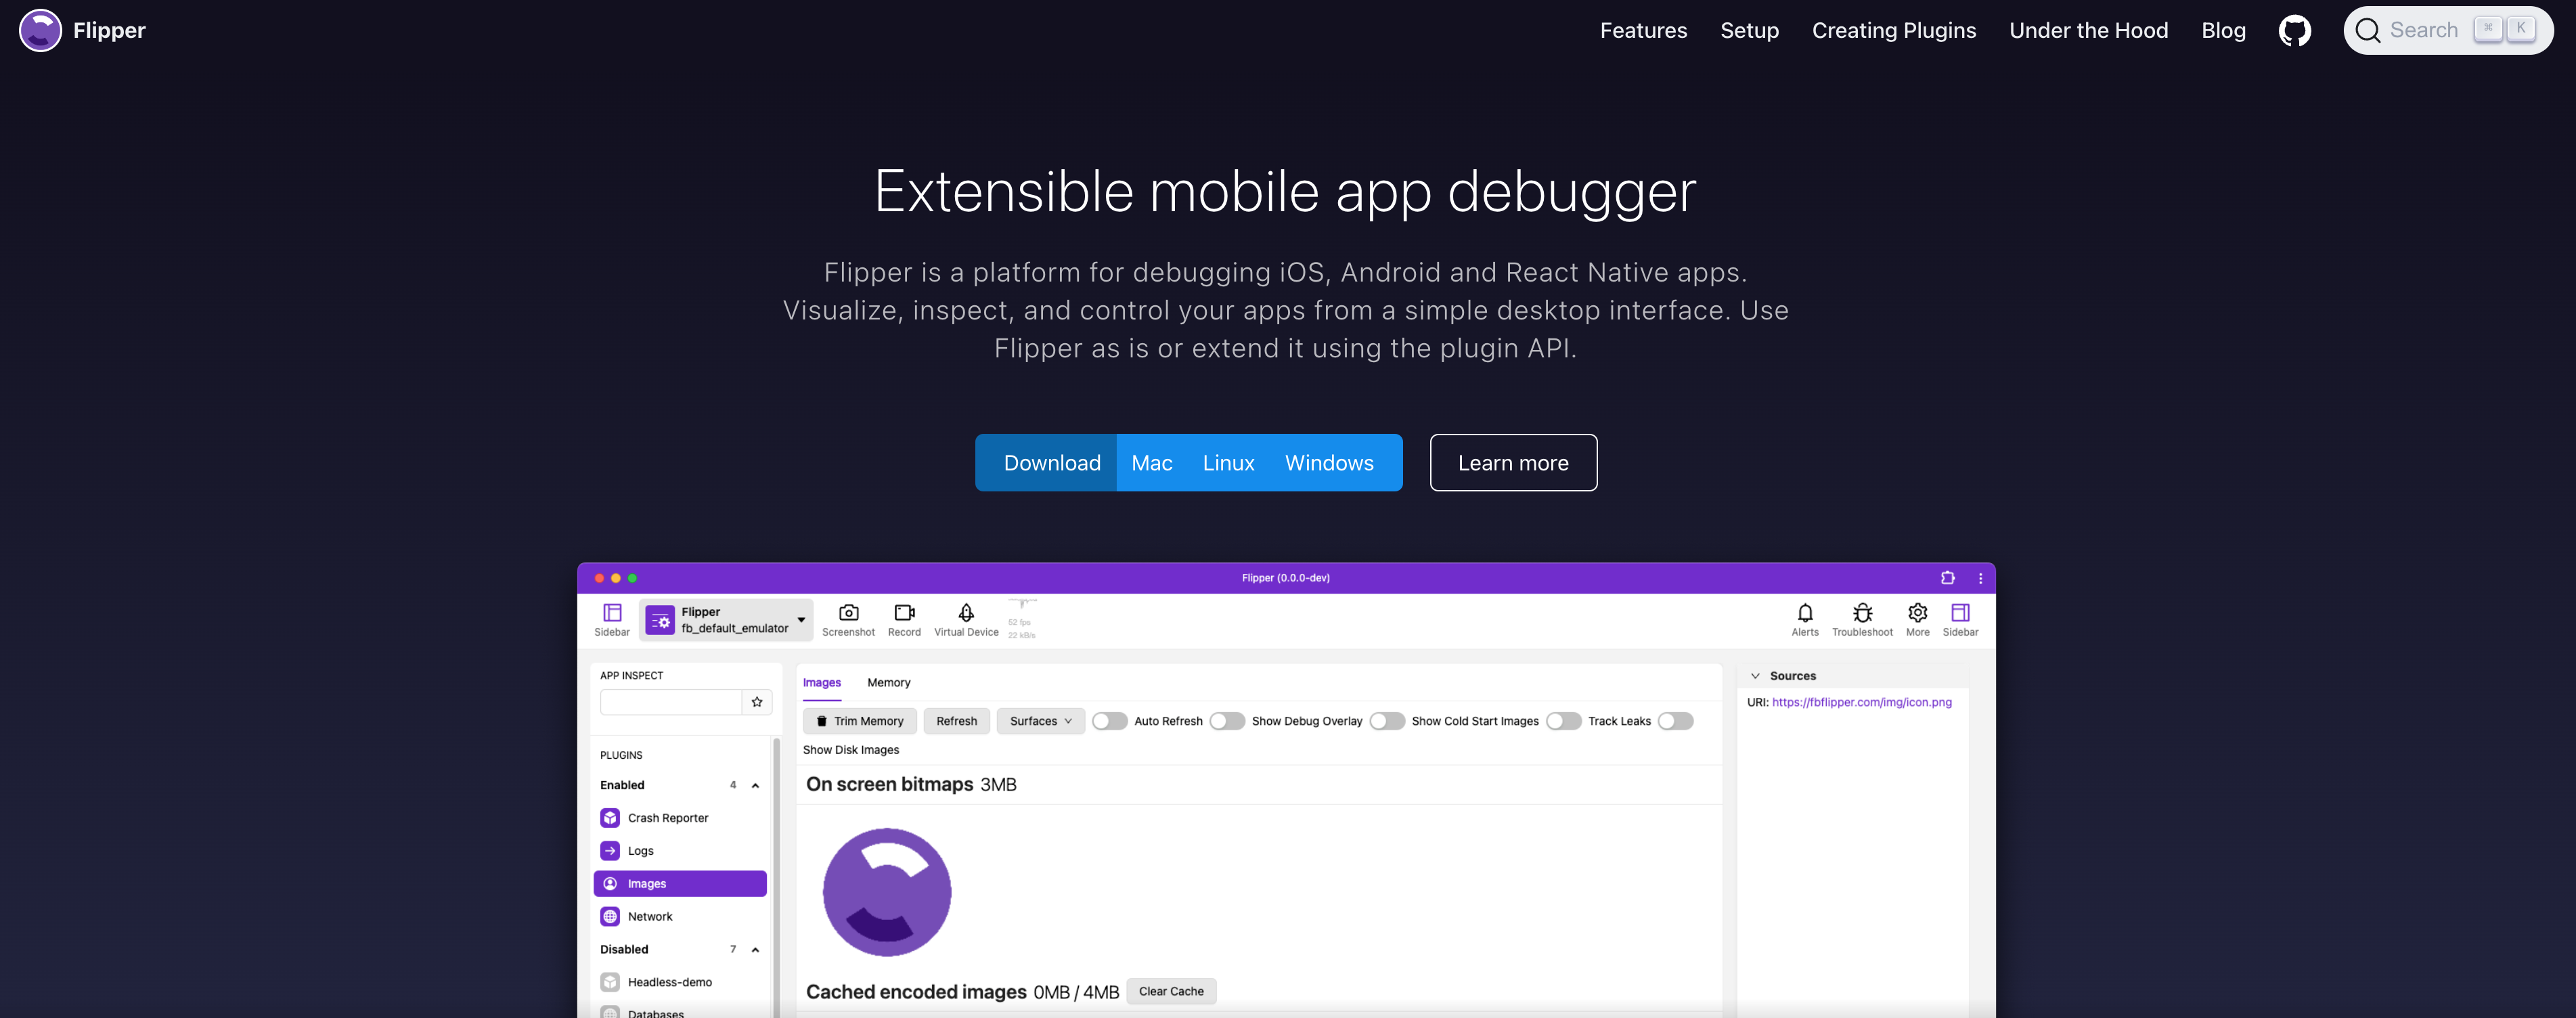Toggle the switch left of Track Leaks
The height and width of the screenshot is (1018, 2576).
point(1563,721)
